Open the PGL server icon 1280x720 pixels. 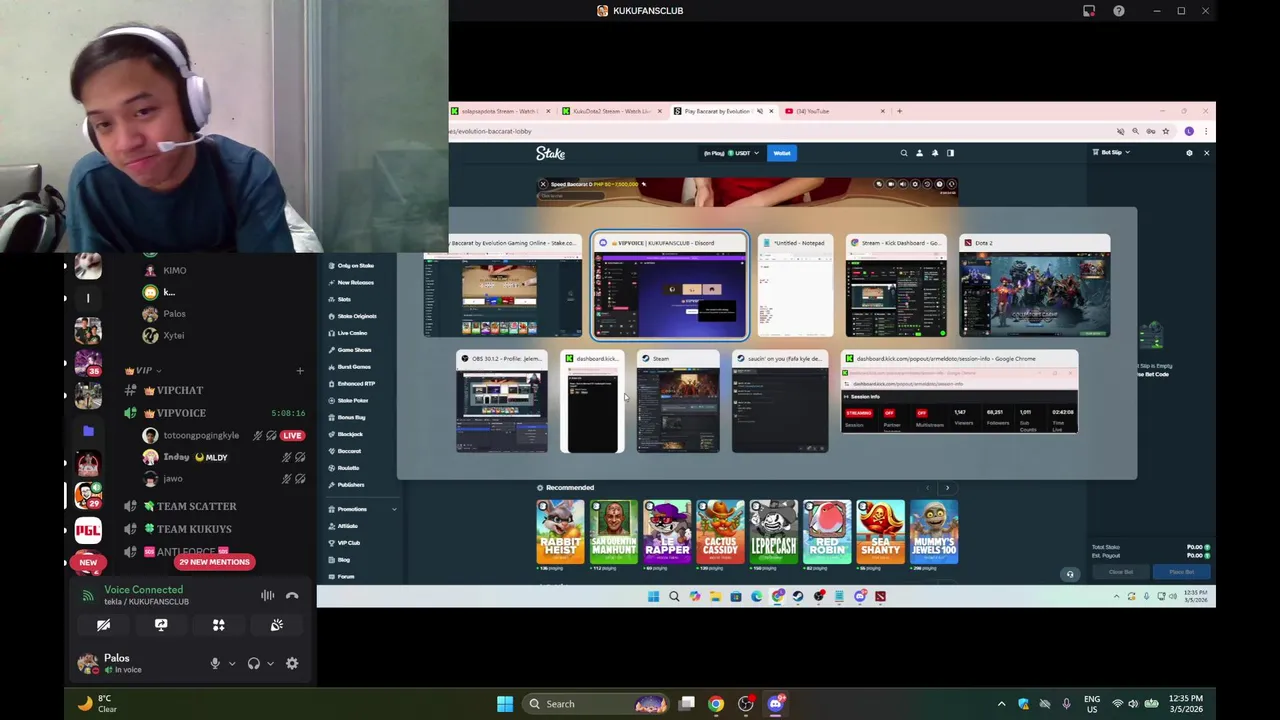point(88,529)
